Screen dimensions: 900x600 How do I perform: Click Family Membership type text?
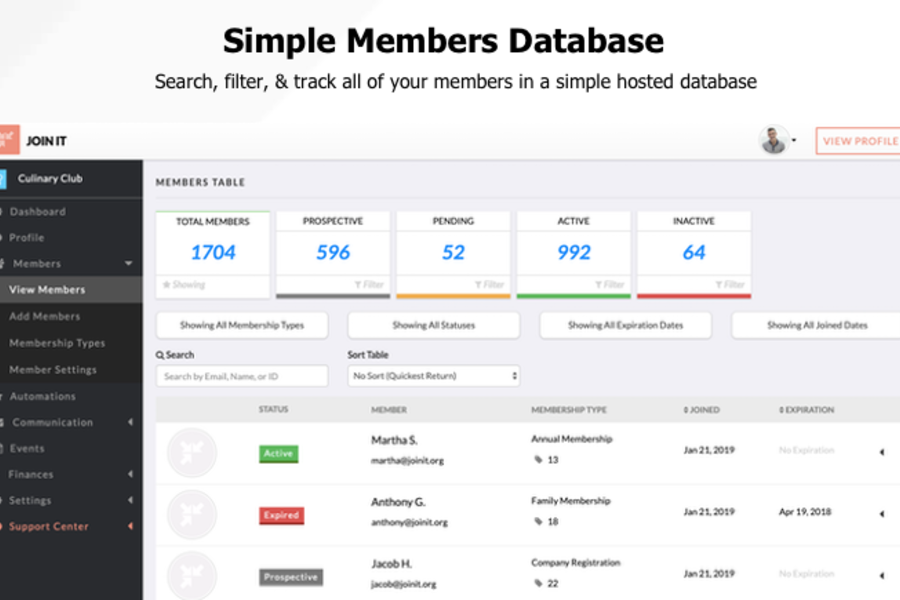[571, 501]
